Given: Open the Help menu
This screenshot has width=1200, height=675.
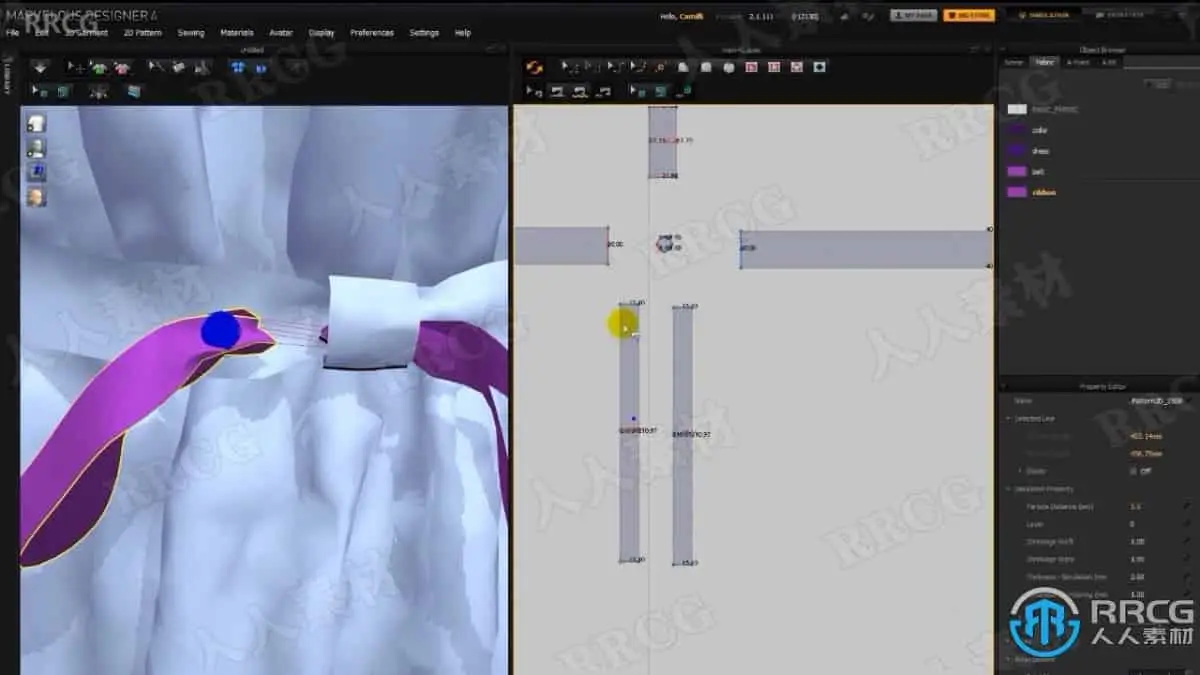Looking at the screenshot, I should [x=463, y=33].
